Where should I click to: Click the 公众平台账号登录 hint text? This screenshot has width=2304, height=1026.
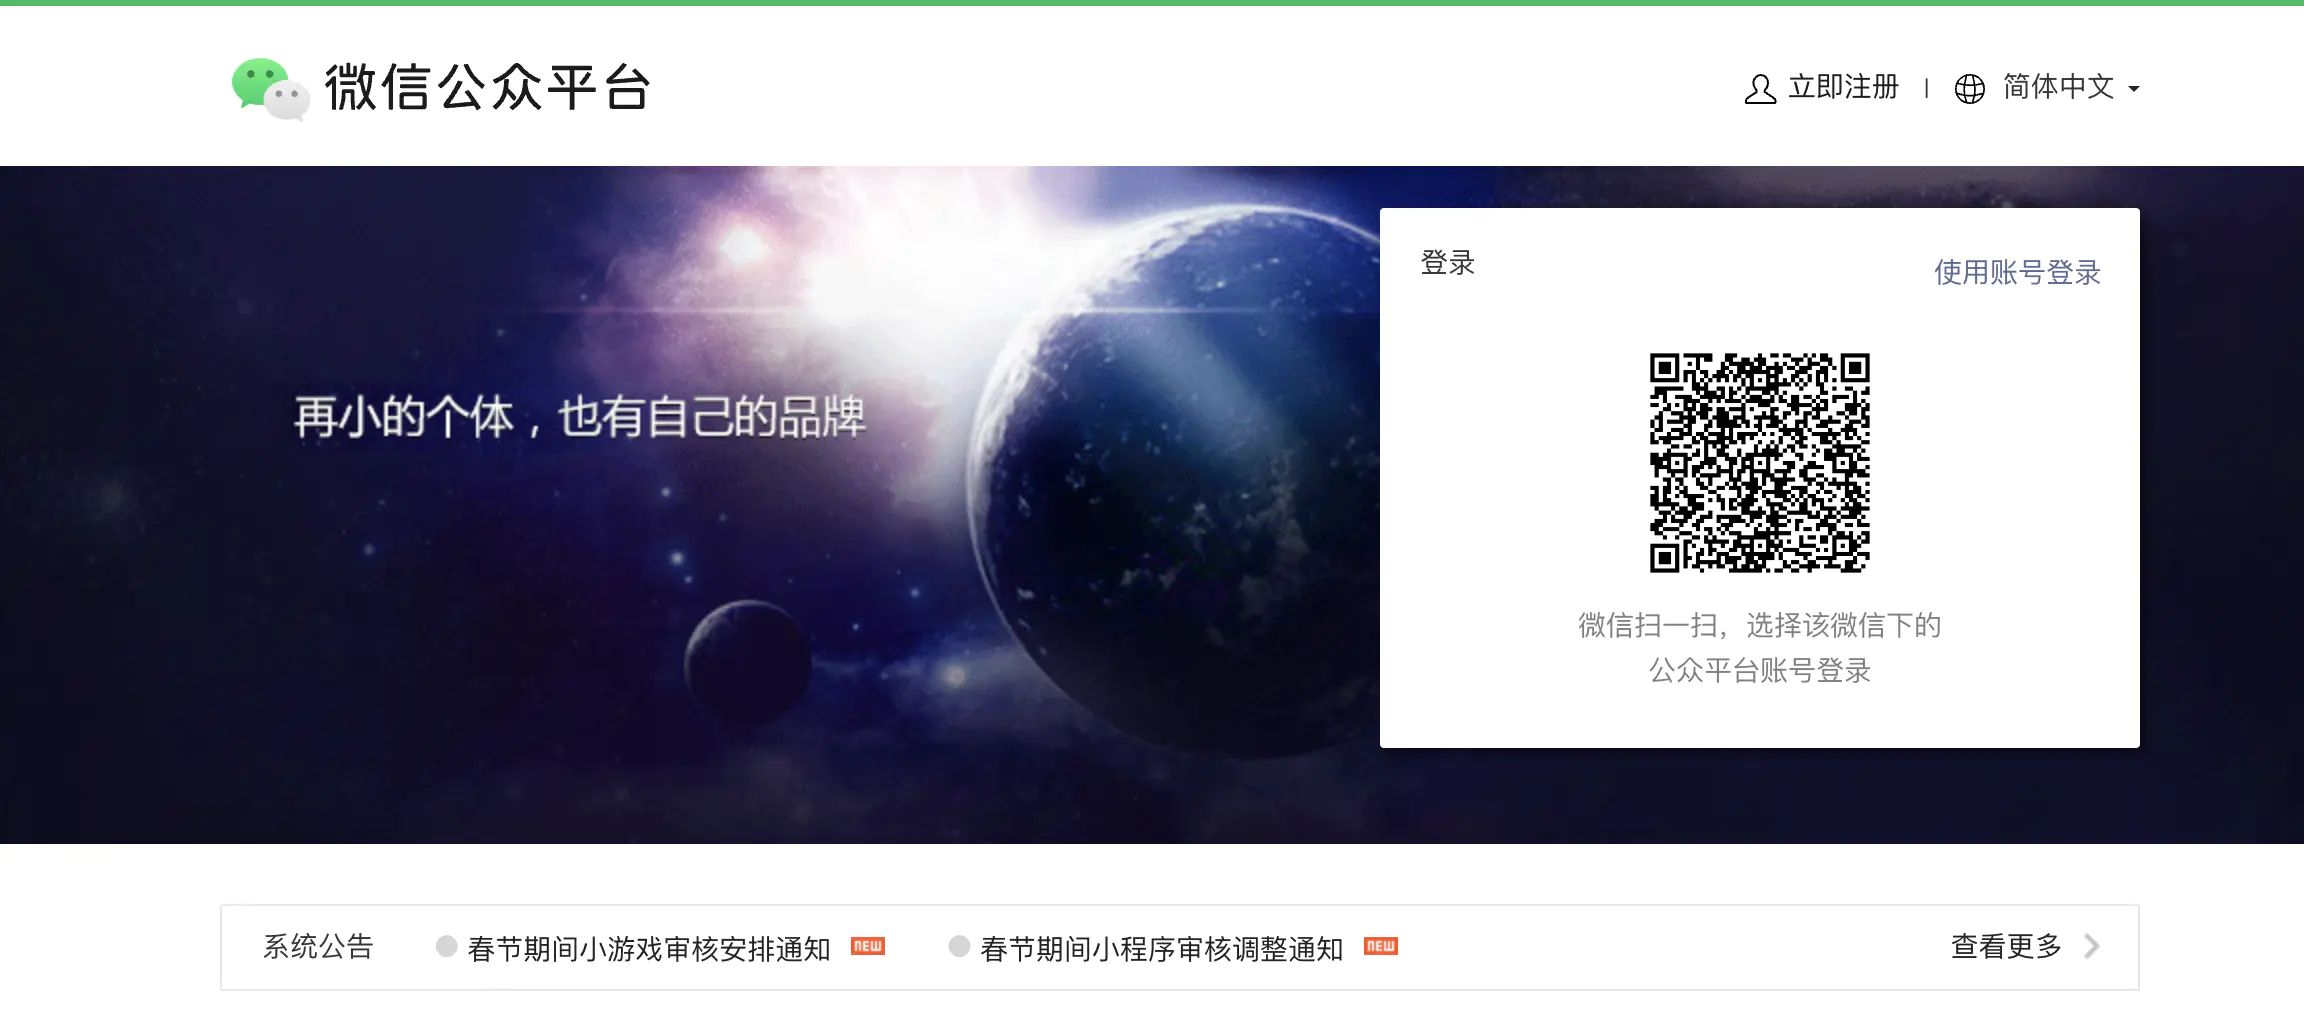pos(1760,670)
